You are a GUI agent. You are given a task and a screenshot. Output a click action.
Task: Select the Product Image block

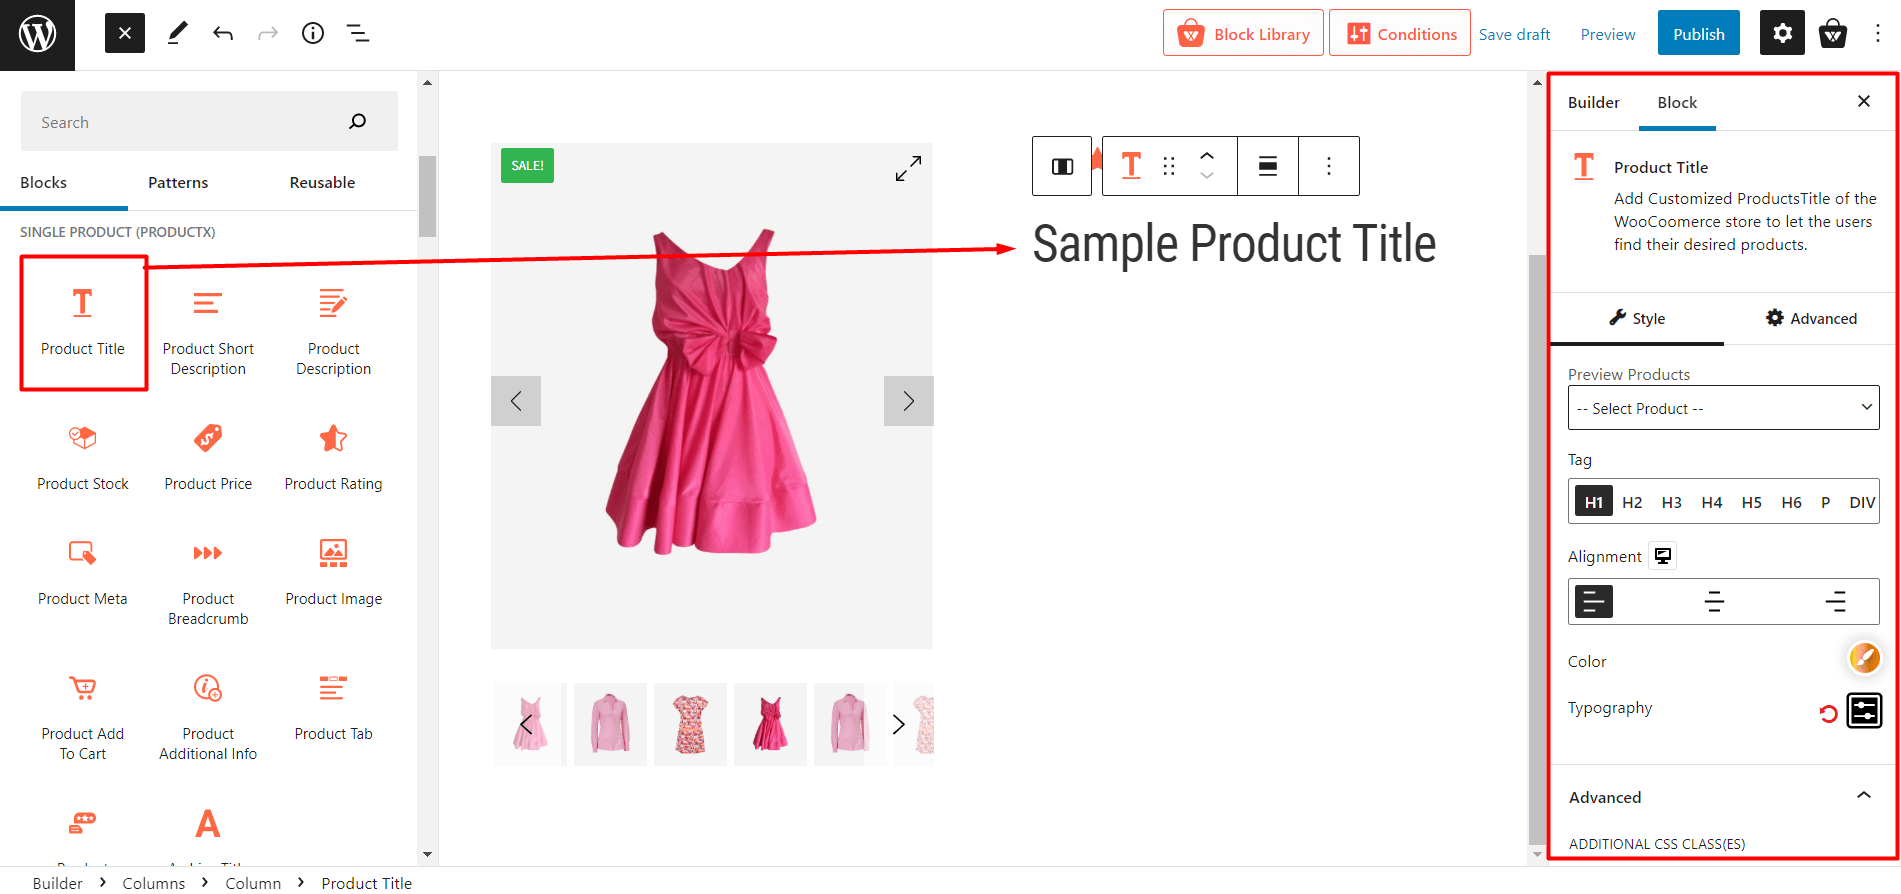click(x=333, y=572)
